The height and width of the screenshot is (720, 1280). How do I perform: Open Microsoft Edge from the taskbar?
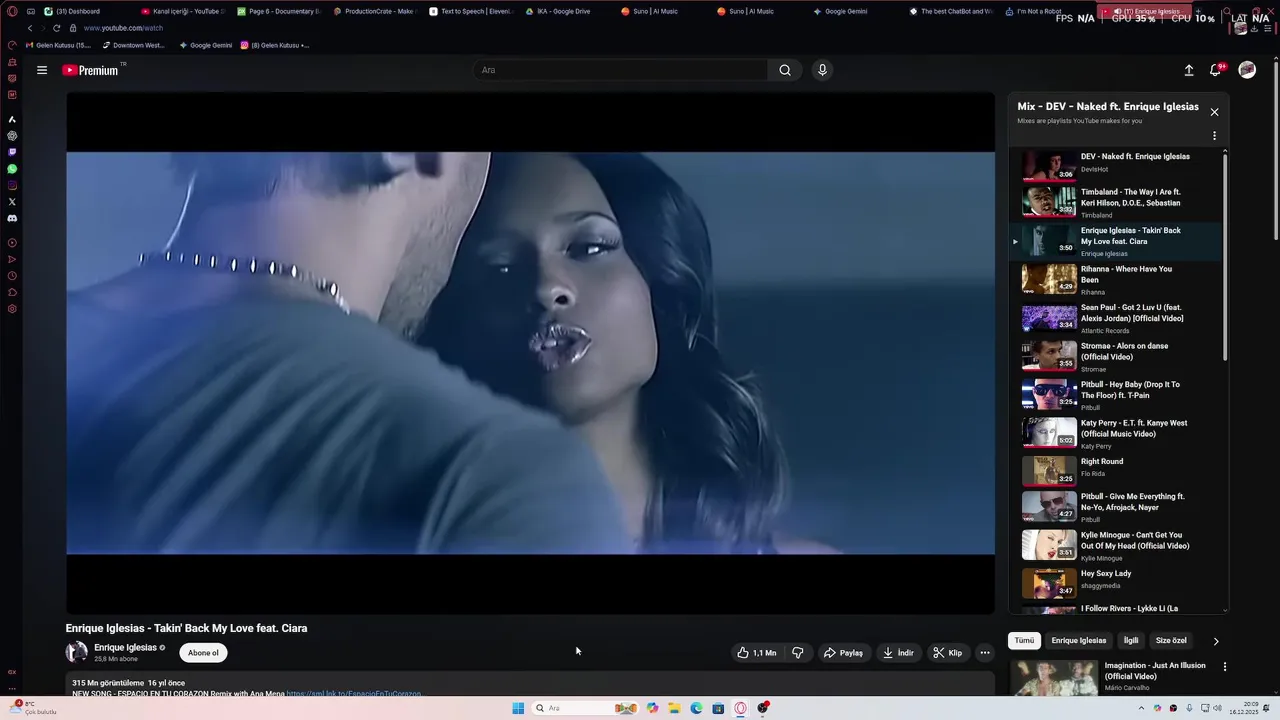coord(696,708)
